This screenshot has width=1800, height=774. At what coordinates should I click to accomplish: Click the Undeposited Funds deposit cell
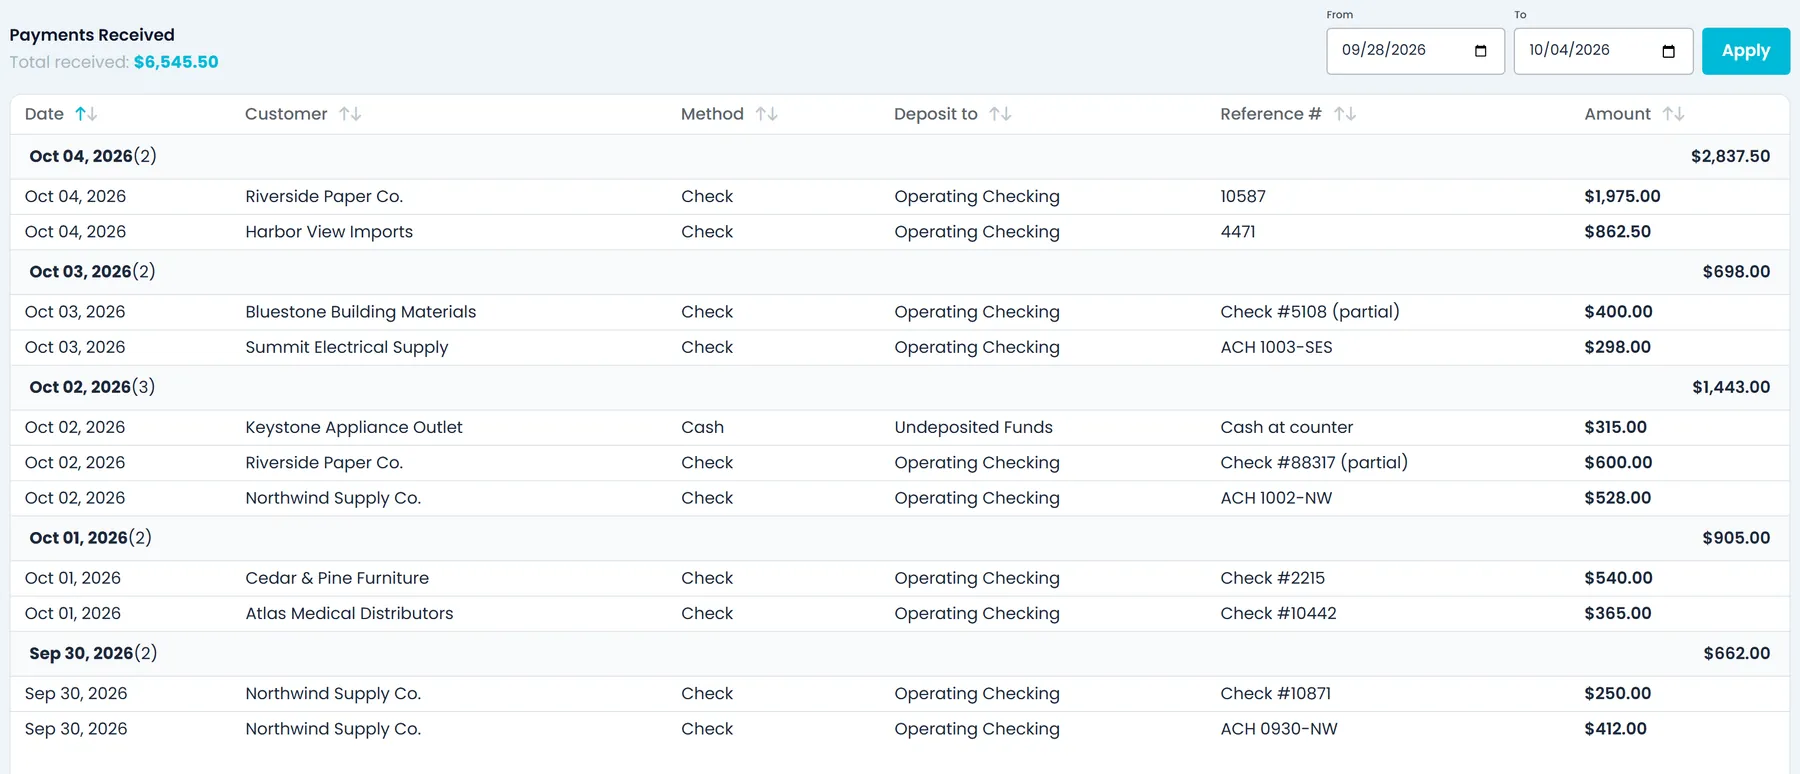[x=973, y=427]
